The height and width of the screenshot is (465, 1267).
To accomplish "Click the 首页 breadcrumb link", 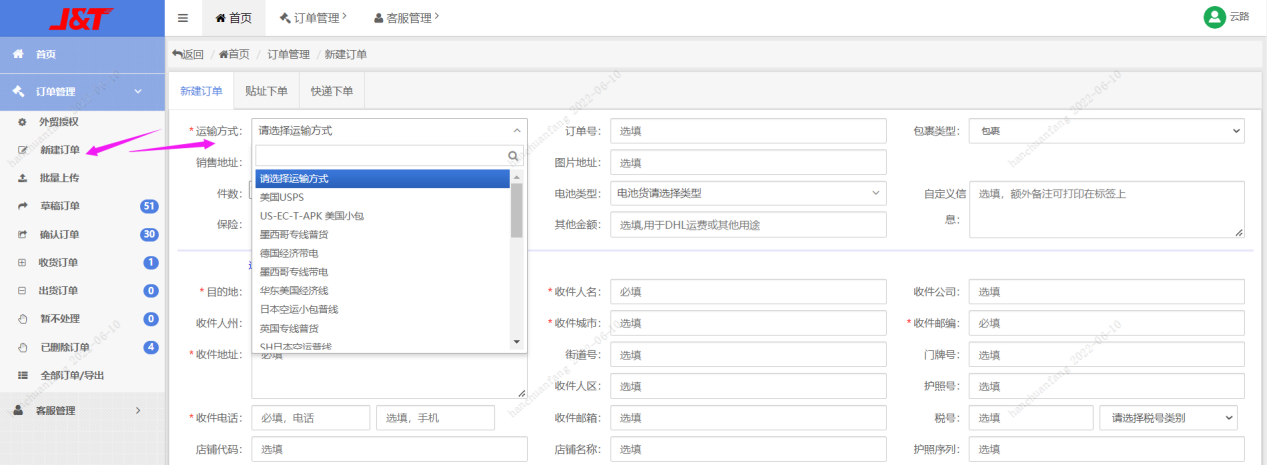I will 234,55.
